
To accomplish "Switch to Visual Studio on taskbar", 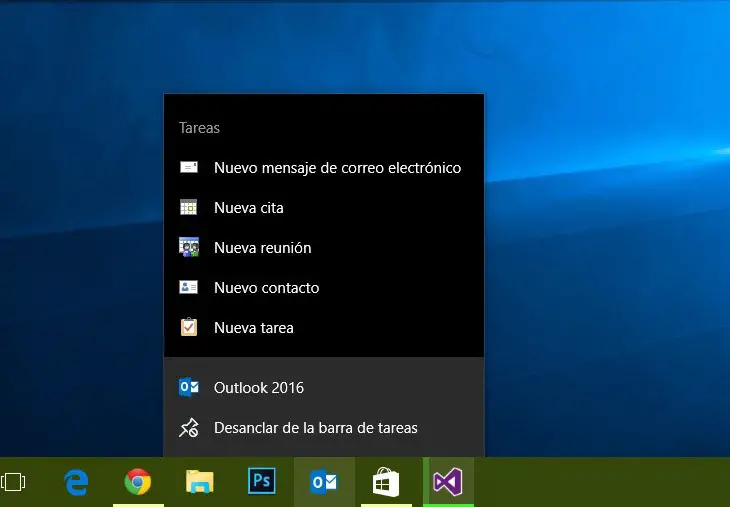I will coord(448,482).
